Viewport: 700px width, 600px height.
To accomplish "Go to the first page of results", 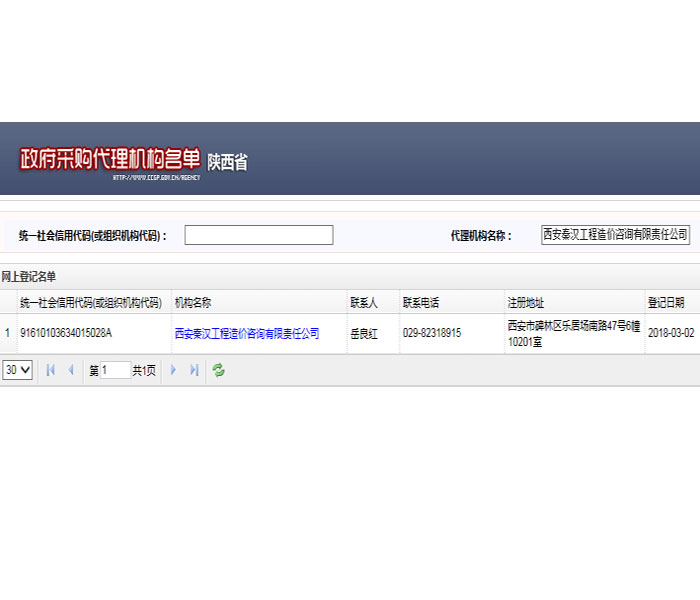I will [51, 370].
